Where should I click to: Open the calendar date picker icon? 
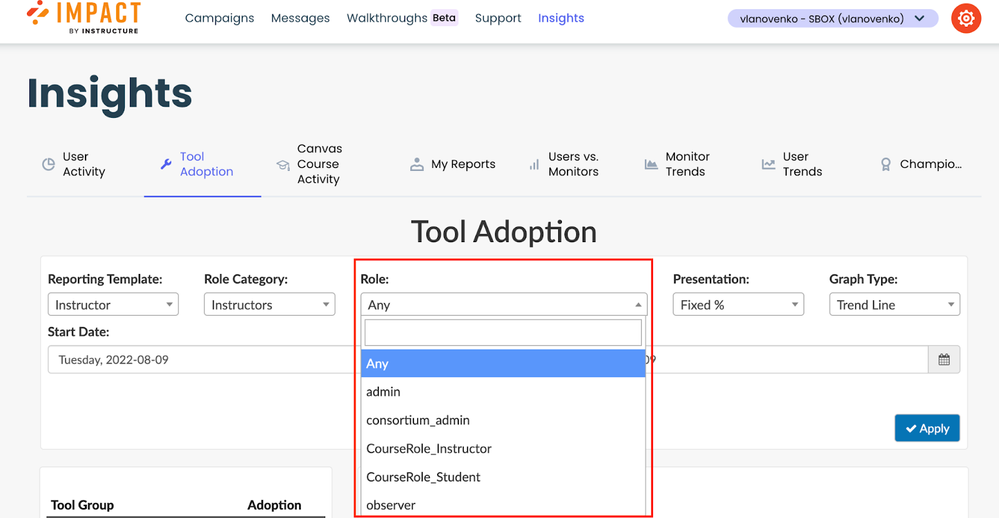click(x=943, y=360)
